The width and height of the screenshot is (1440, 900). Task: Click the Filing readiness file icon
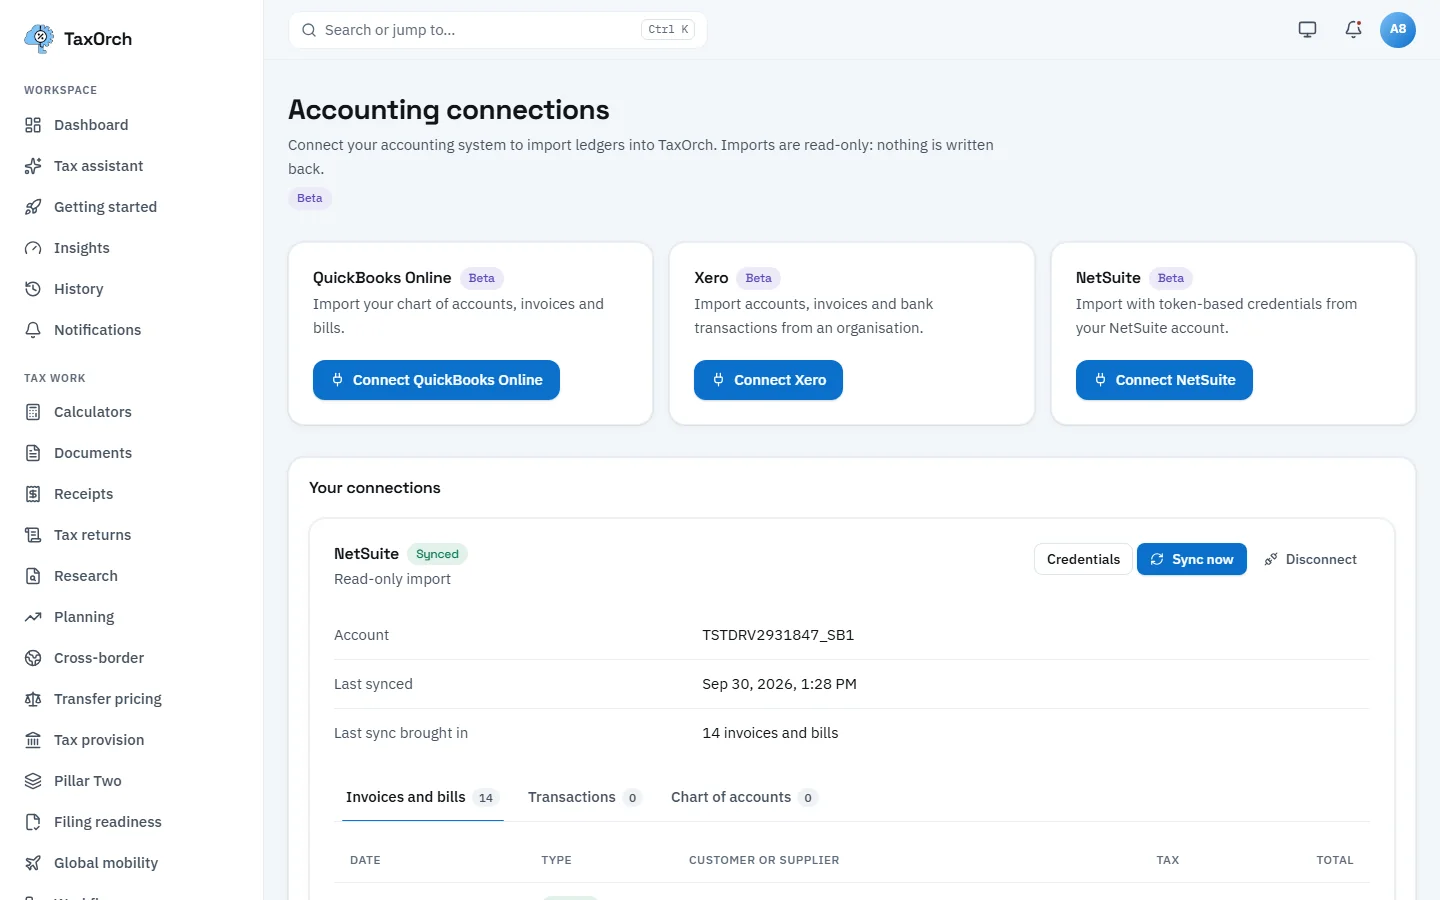(33, 822)
